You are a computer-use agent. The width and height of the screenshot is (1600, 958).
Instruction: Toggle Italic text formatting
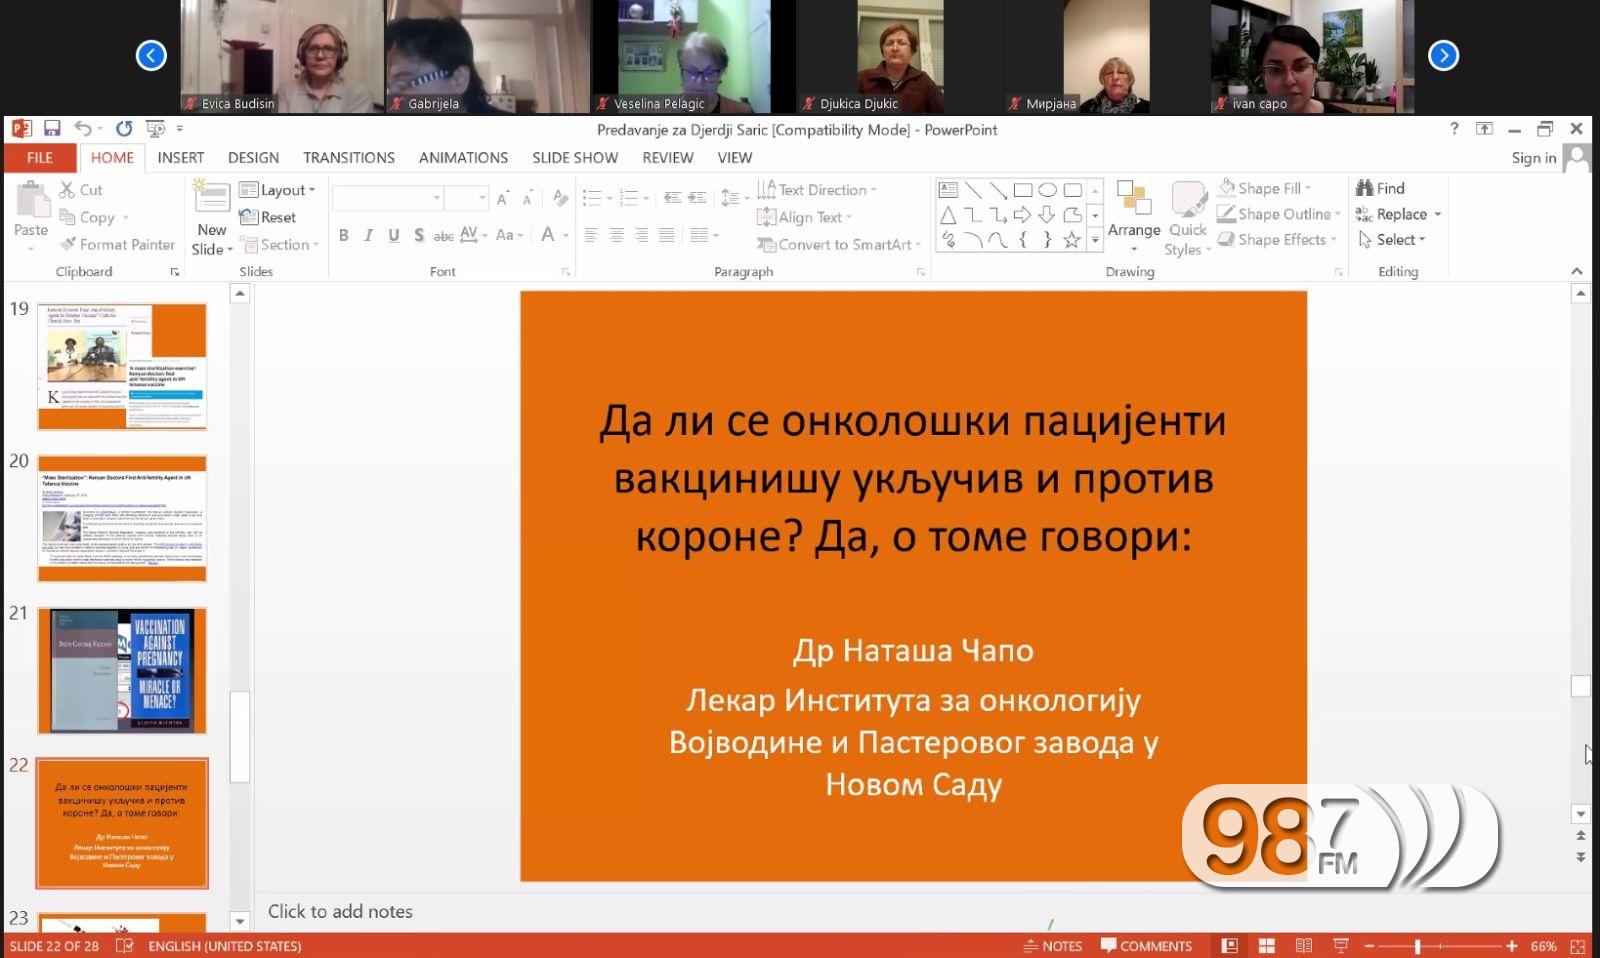[368, 235]
